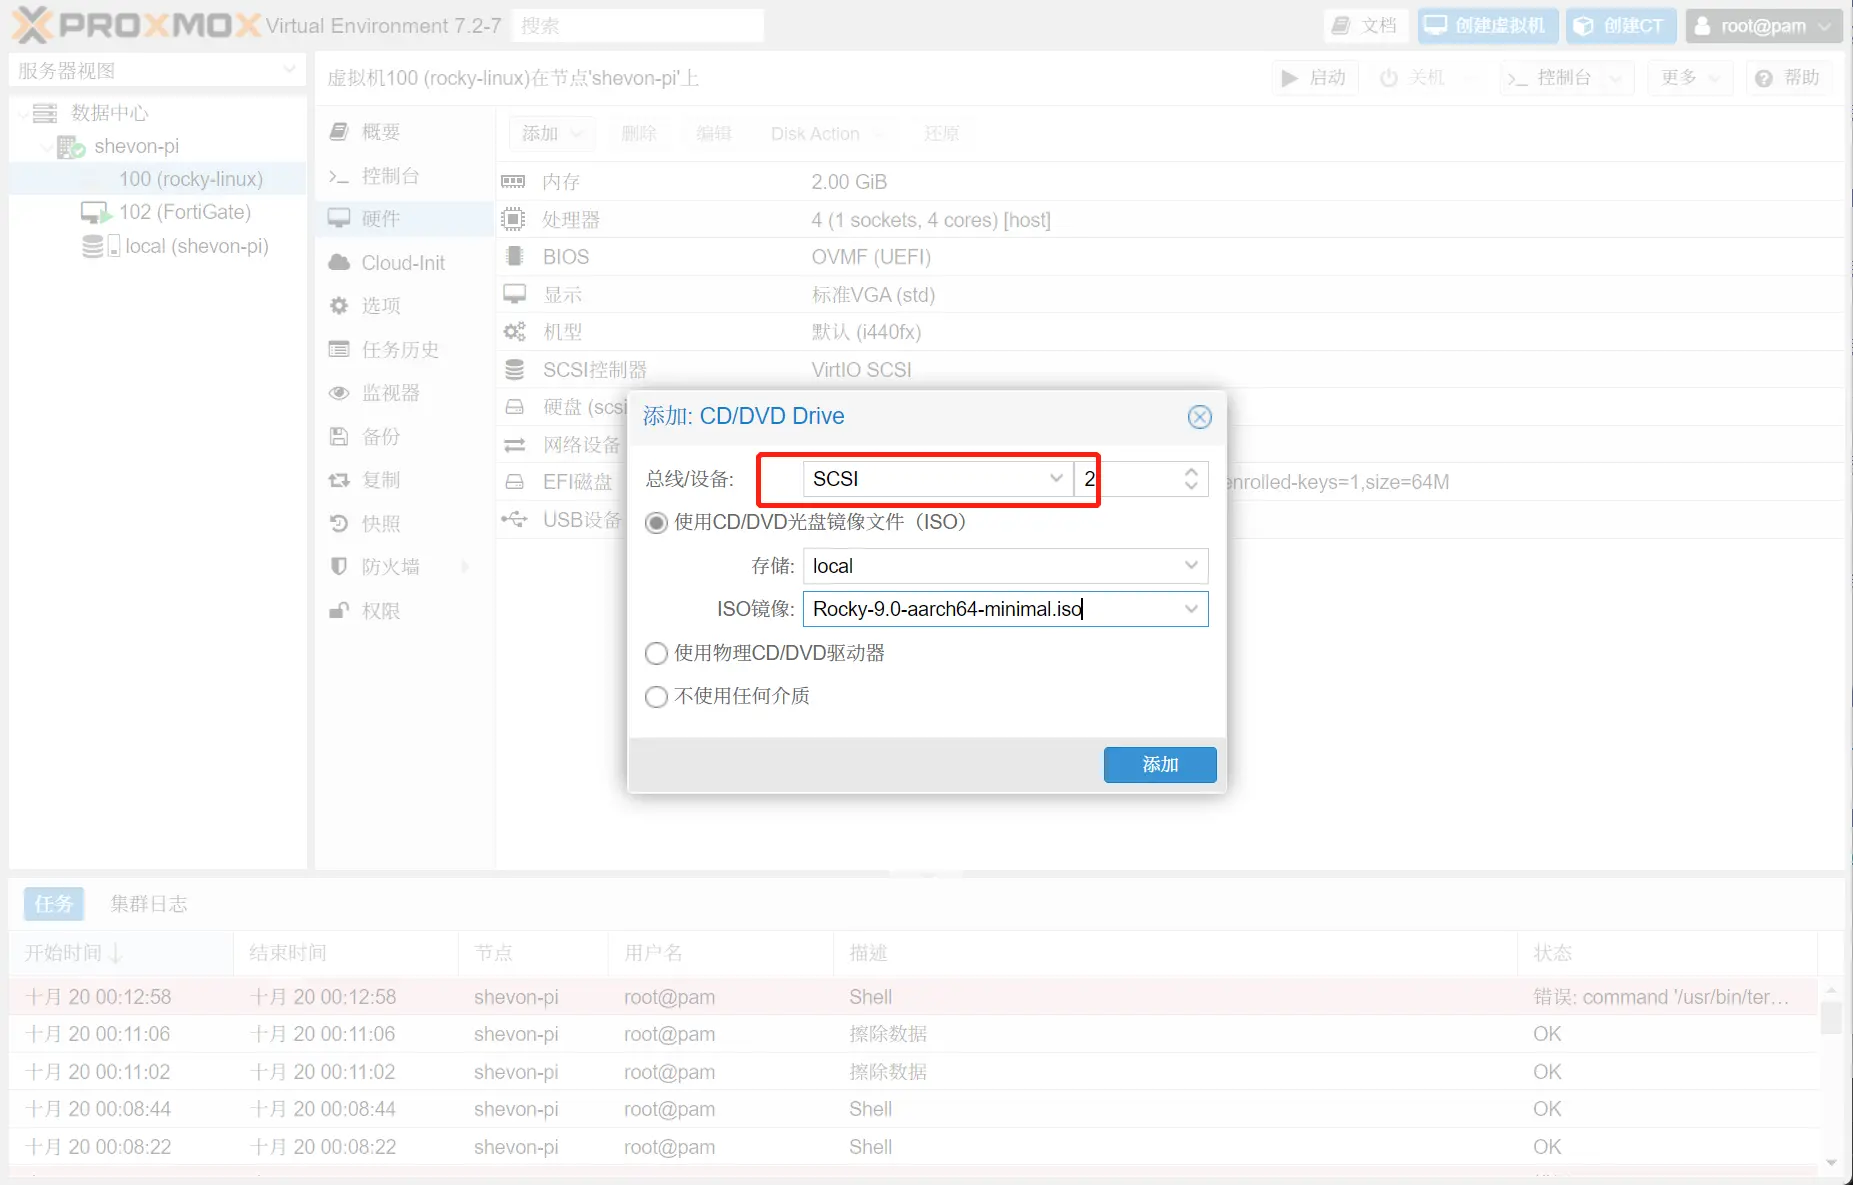Click the Snapshots history icon
The width and height of the screenshot is (1853, 1185).
pos(339,523)
